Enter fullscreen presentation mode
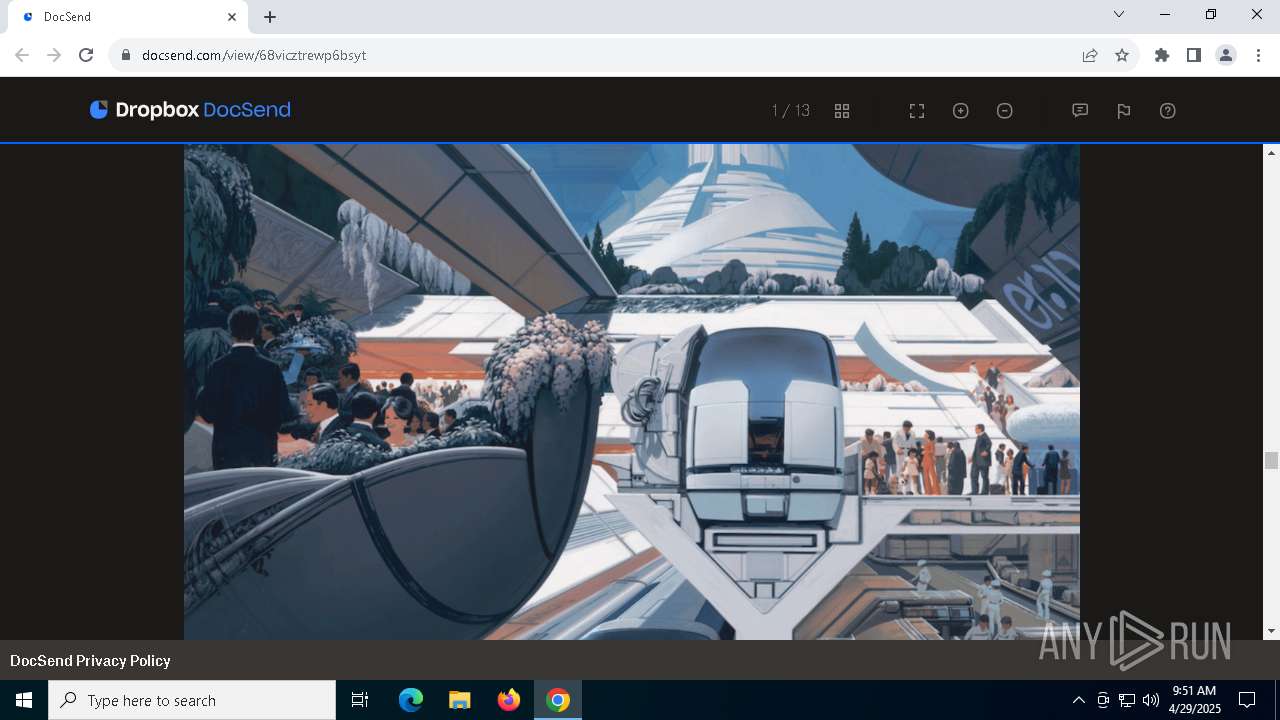The height and width of the screenshot is (720, 1280). (x=917, y=111)
